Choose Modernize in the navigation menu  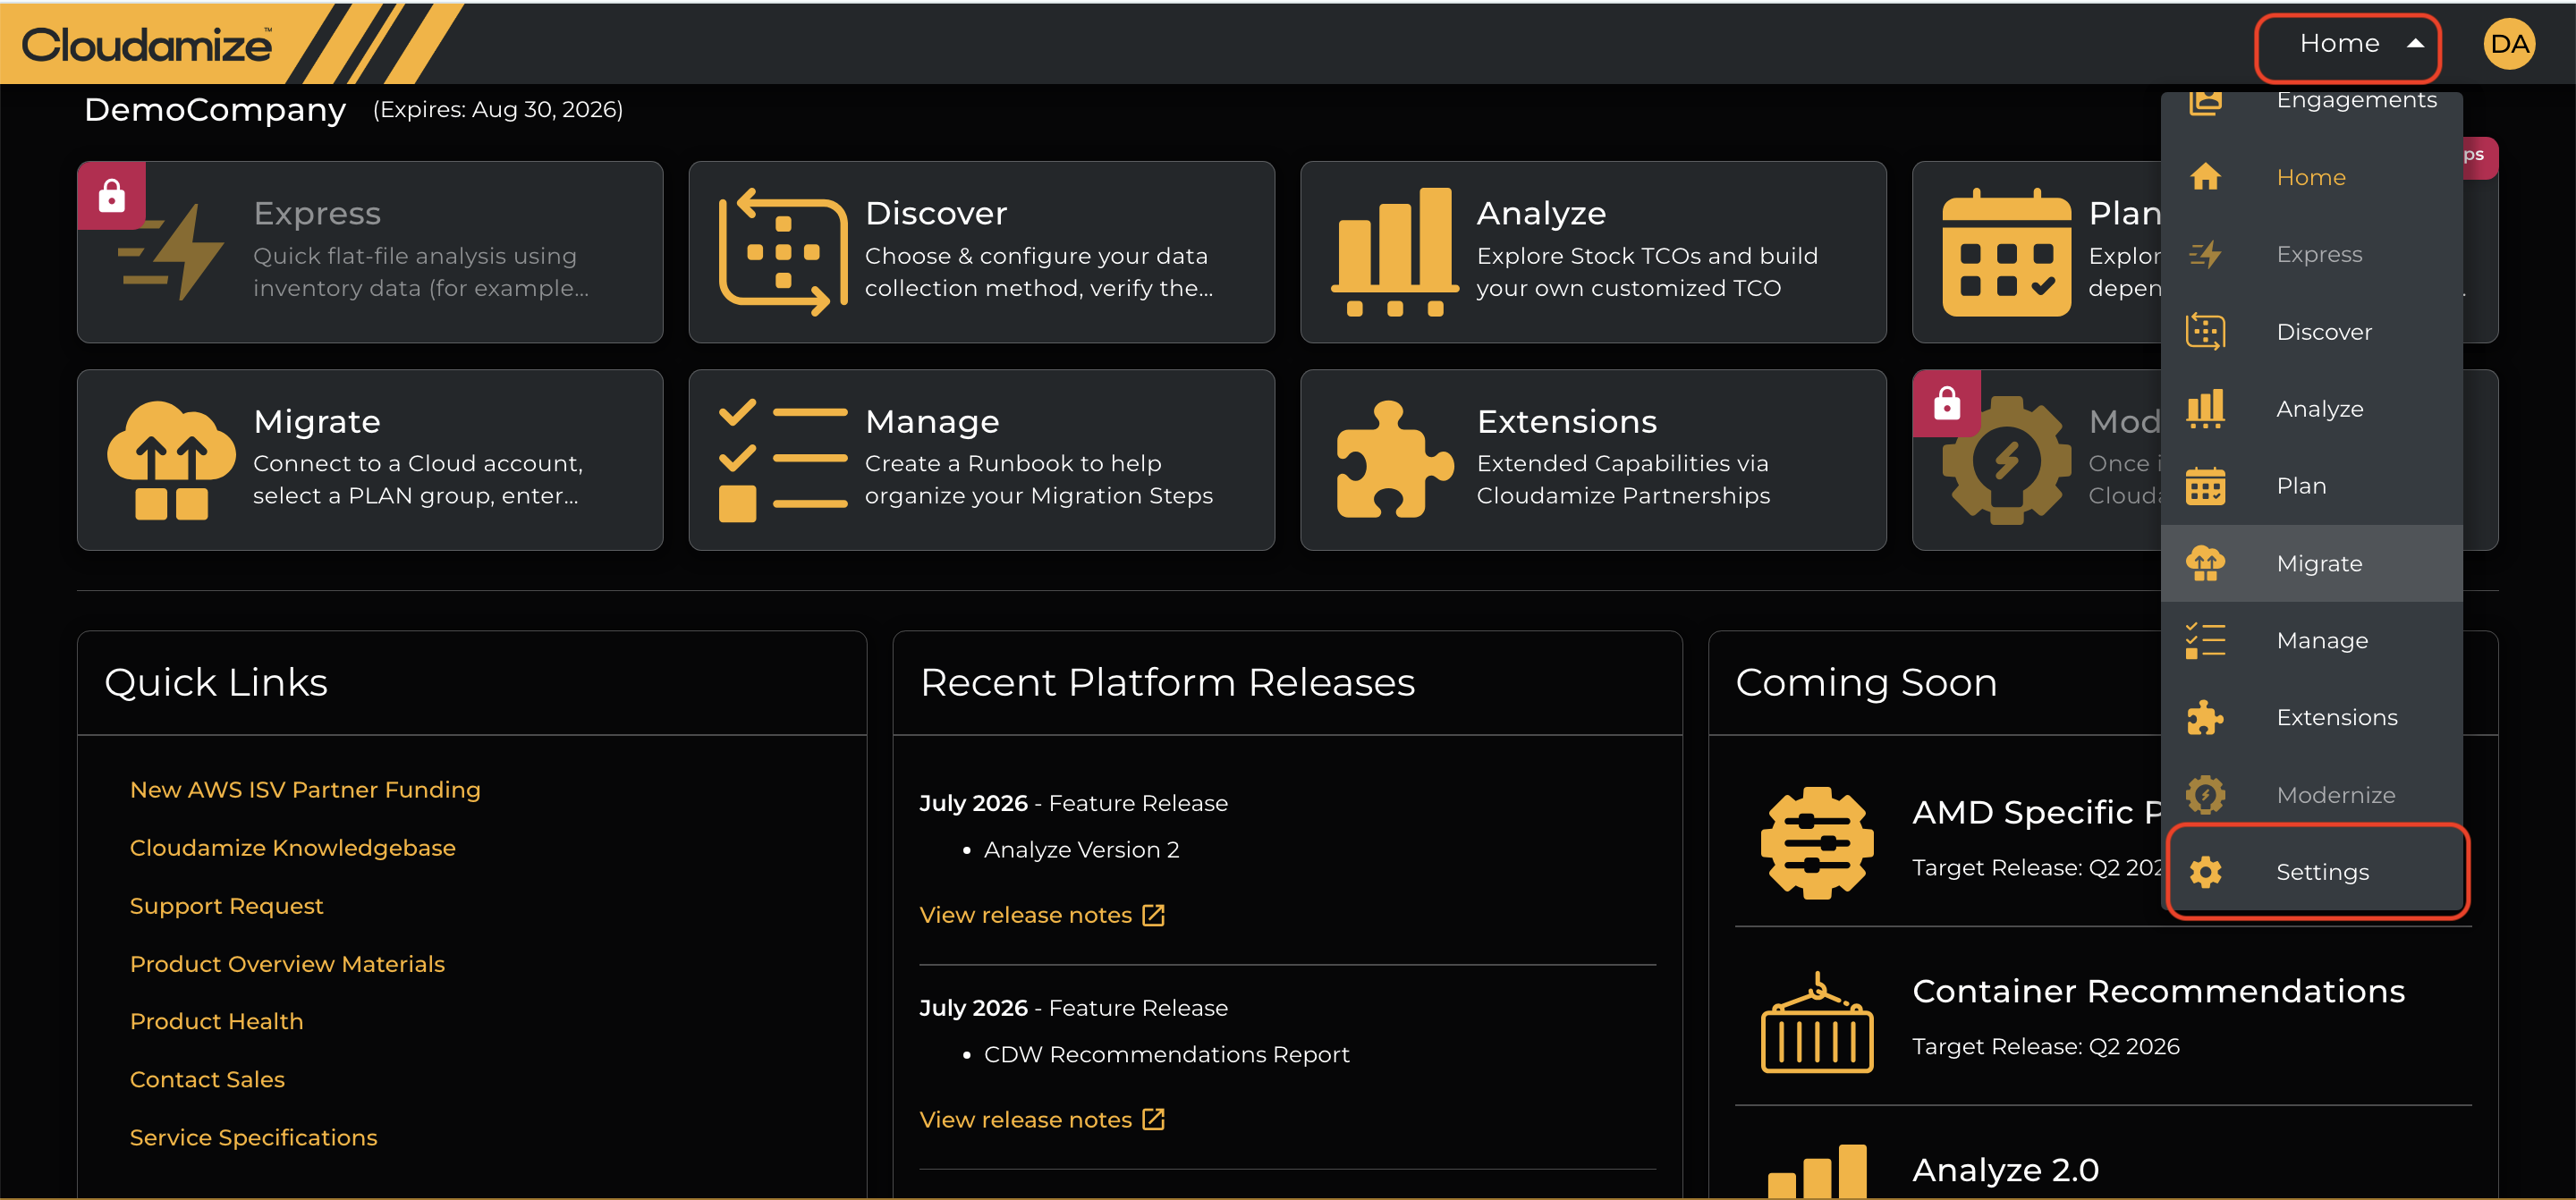pyautogui.click(x=2312, y=795)
